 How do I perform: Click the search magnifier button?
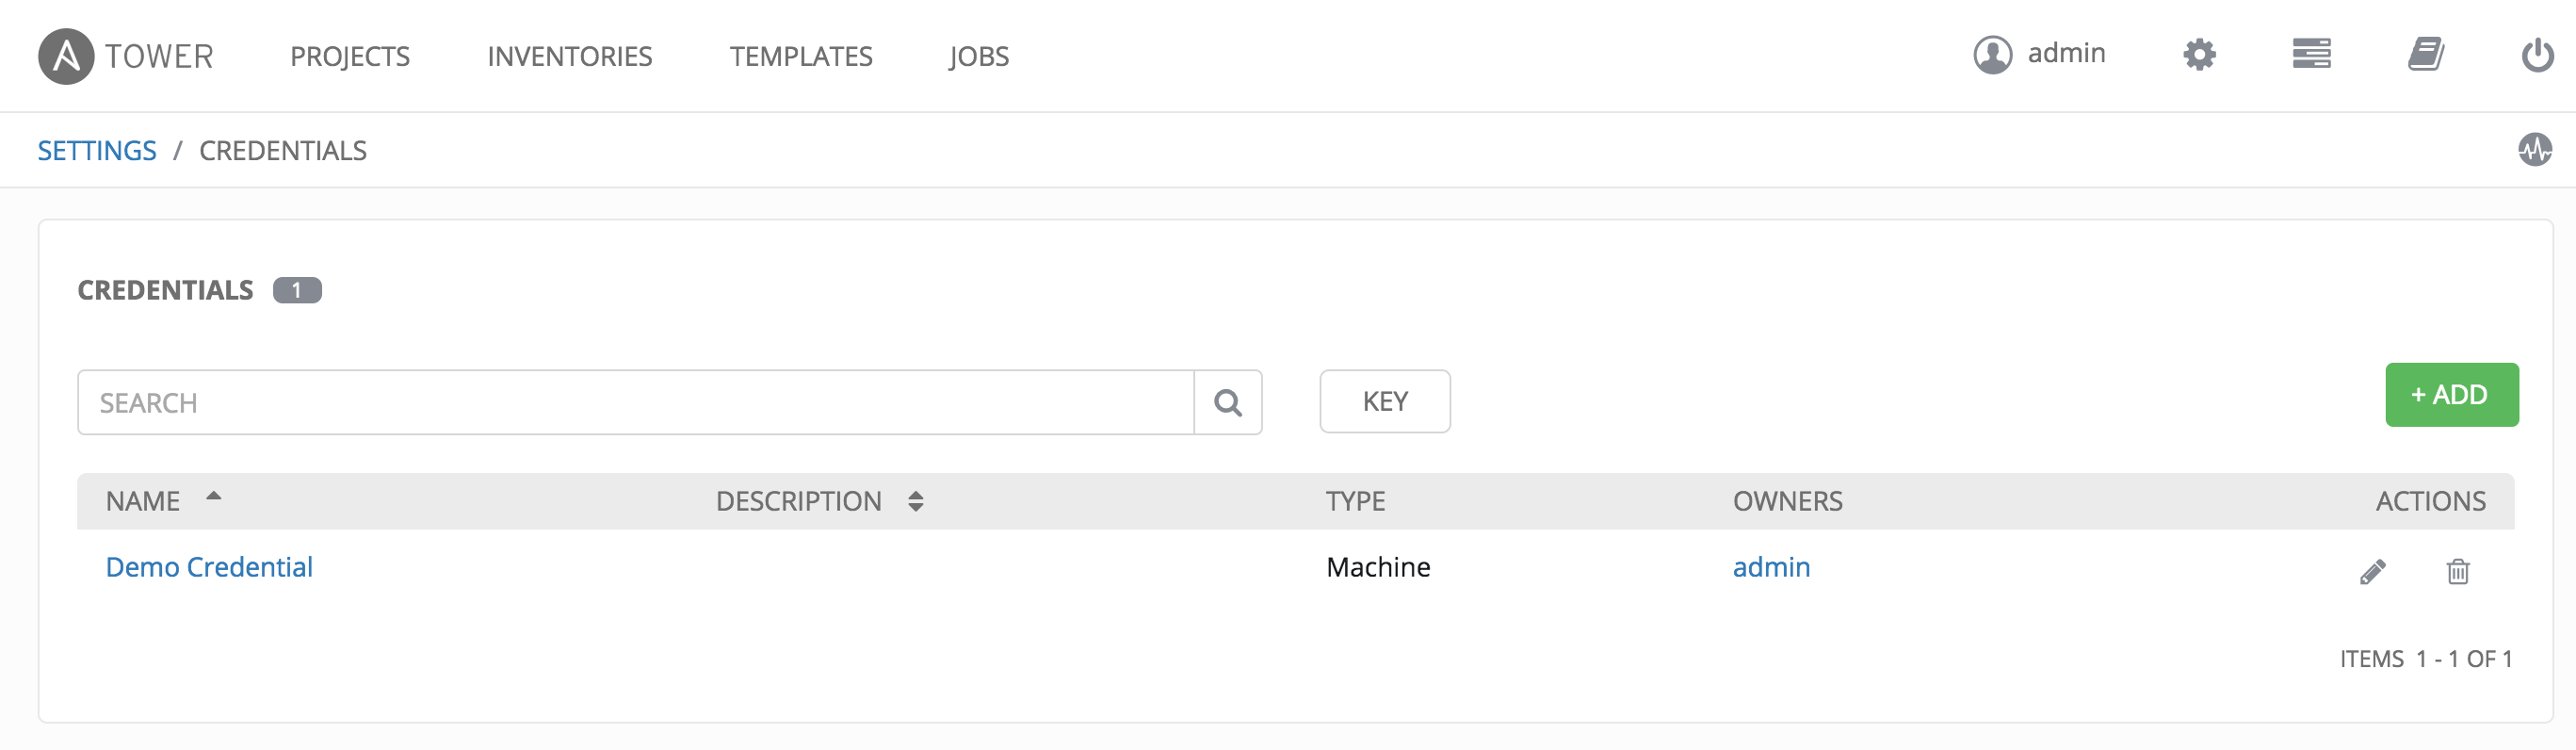pyautogui.click(x=1227, y=403)
